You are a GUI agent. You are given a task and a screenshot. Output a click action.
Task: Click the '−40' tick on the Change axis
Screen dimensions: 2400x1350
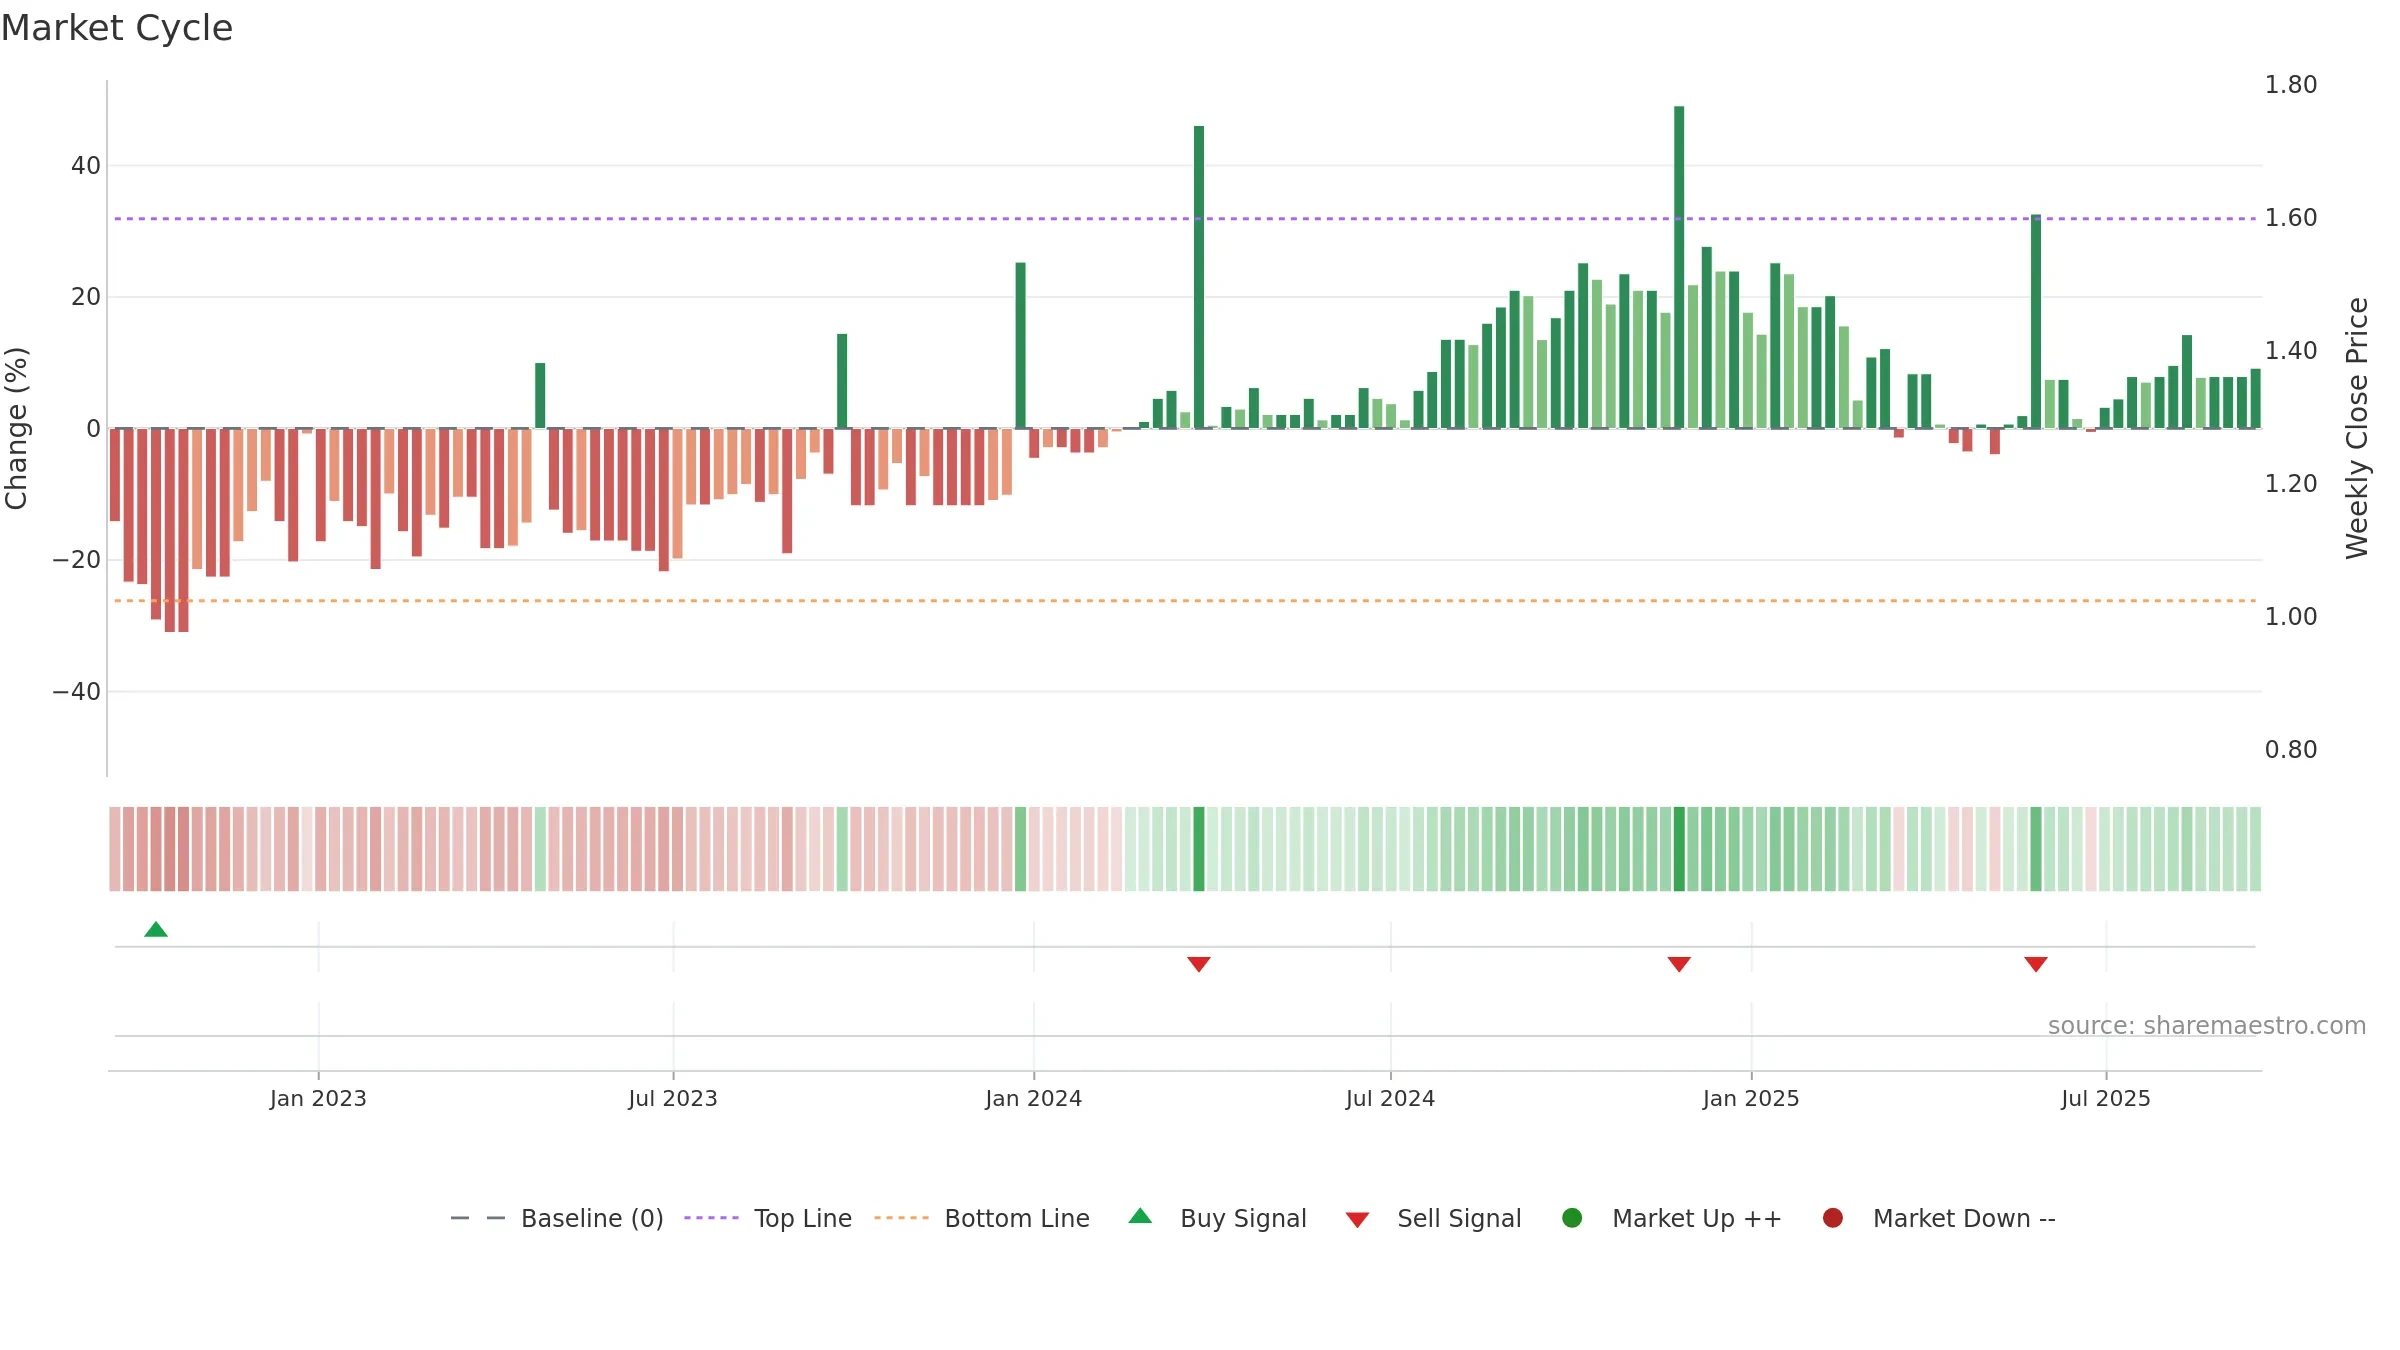[77, 691]
